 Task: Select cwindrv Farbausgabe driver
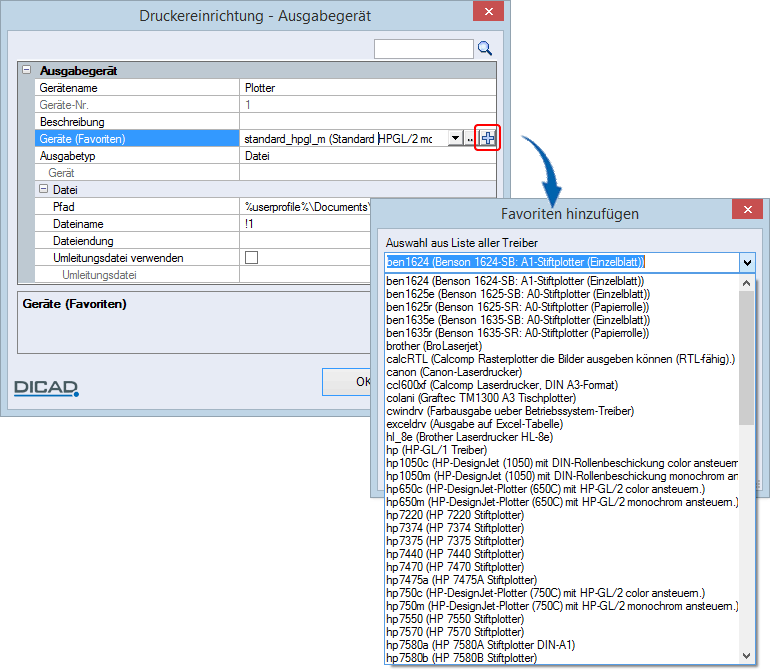562,411
